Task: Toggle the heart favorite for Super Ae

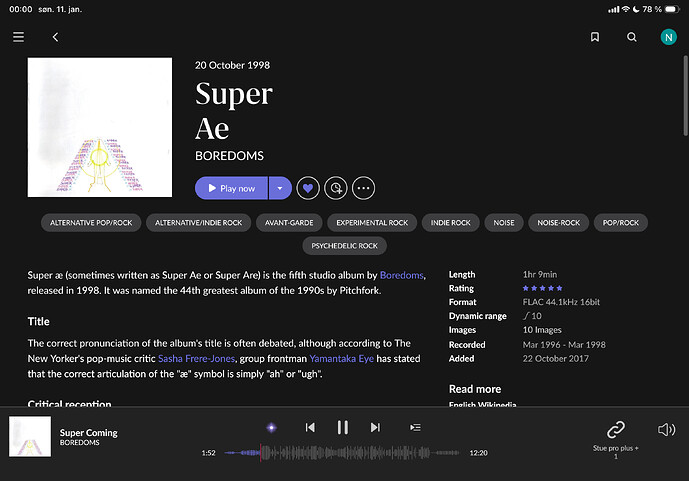Action: (x=308, y=188)
